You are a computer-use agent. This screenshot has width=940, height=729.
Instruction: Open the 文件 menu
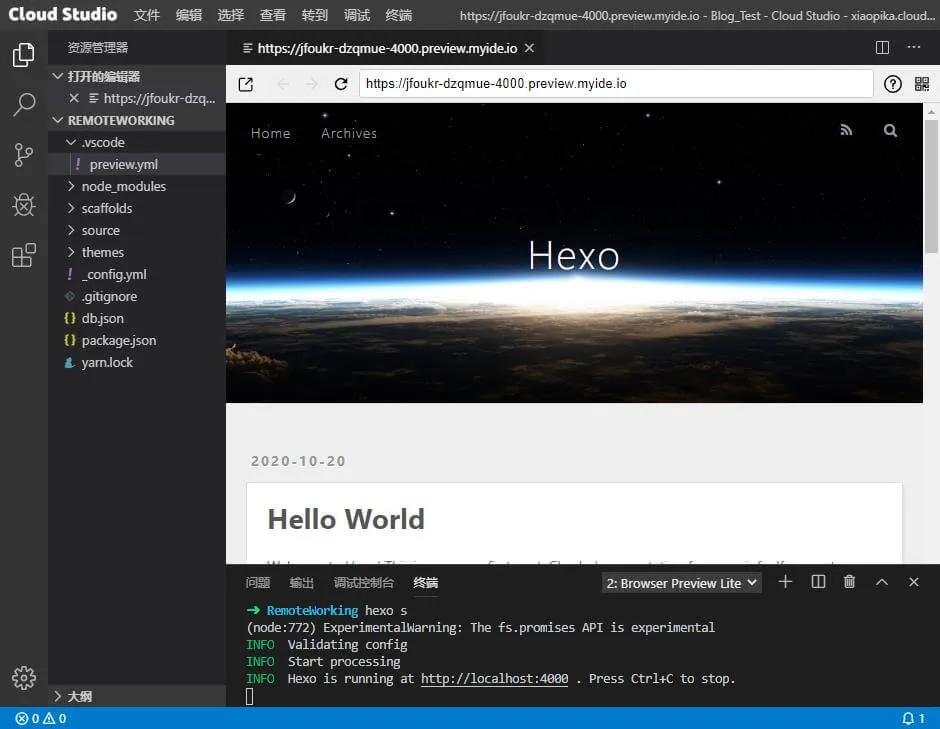(x=146, y=15)
